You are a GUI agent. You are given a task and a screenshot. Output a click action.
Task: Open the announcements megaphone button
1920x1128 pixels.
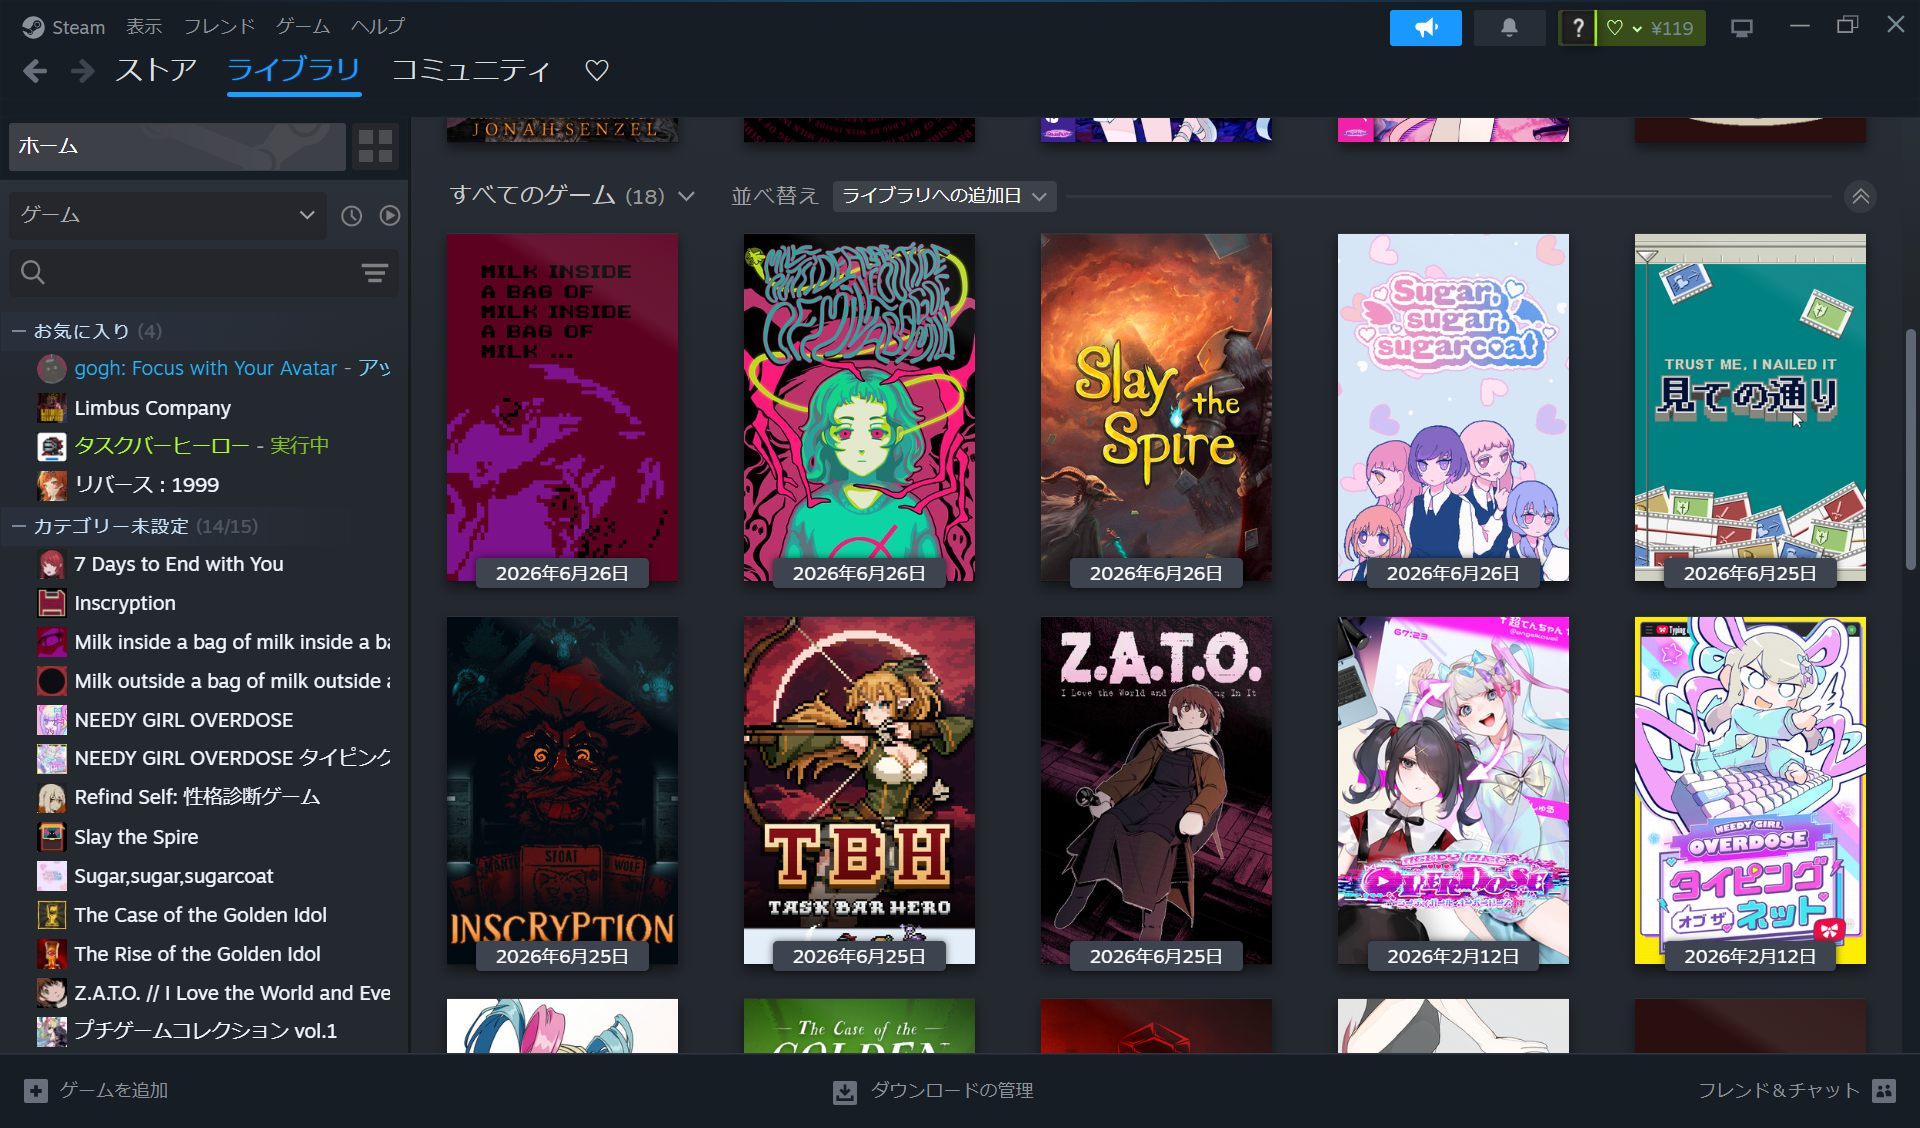(1425, 28)
